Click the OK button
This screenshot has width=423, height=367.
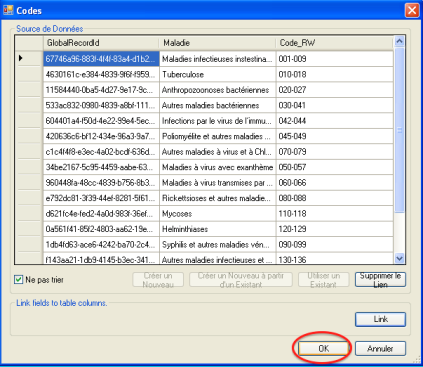(x=323, y=348)
